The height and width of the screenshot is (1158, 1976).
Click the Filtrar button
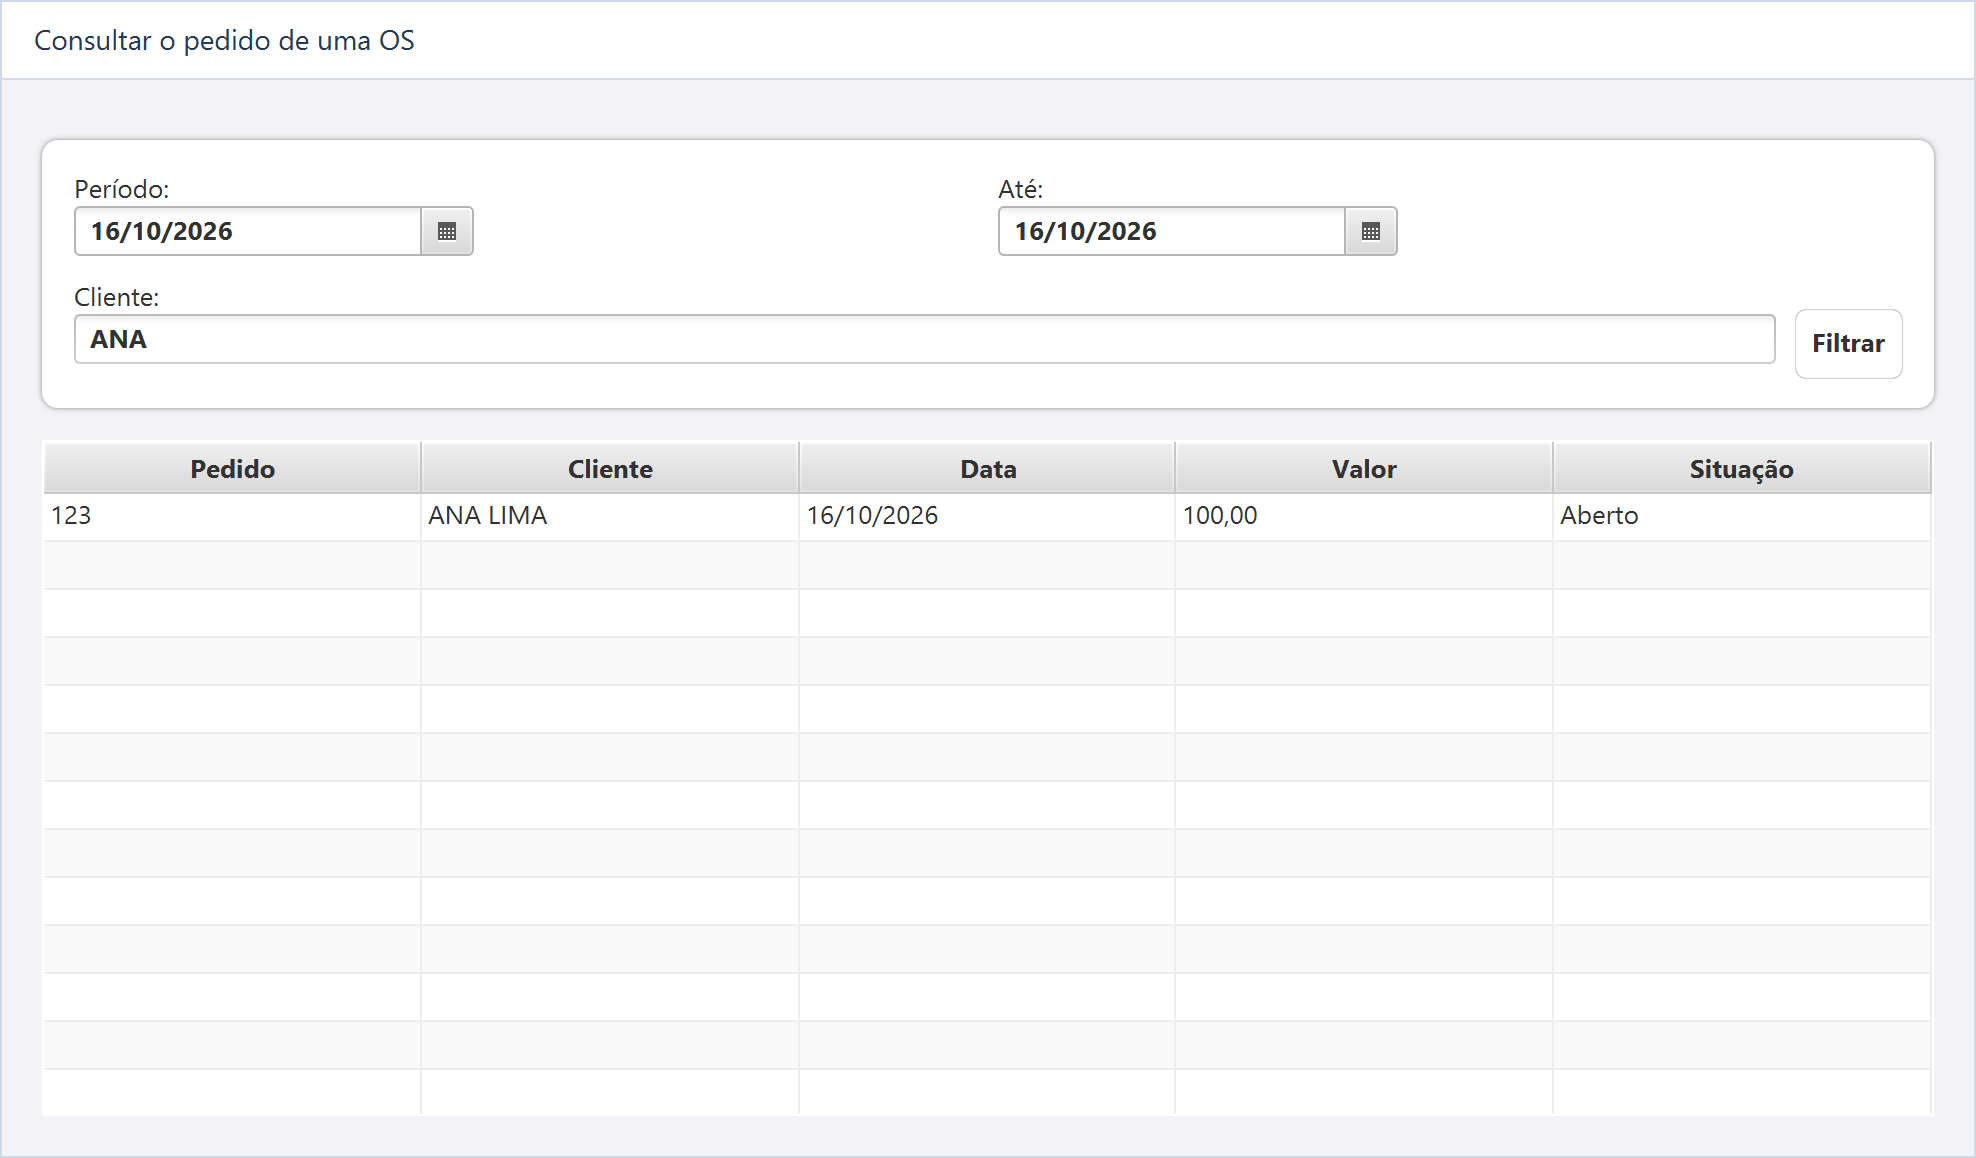click(1848, 343)
